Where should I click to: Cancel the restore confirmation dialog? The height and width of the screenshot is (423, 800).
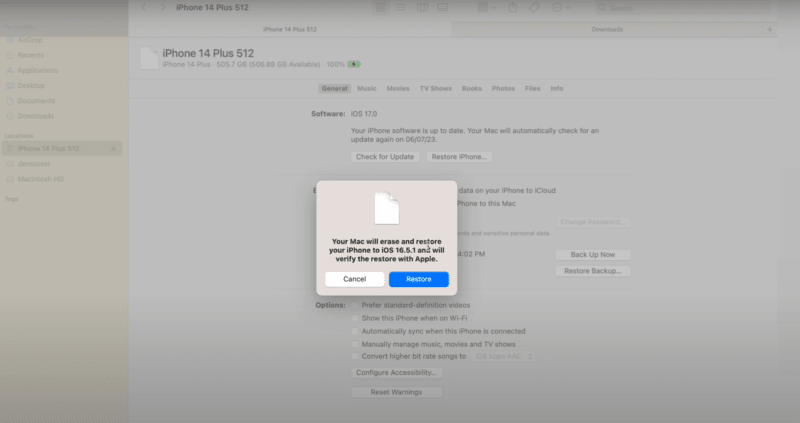point(355,279)
